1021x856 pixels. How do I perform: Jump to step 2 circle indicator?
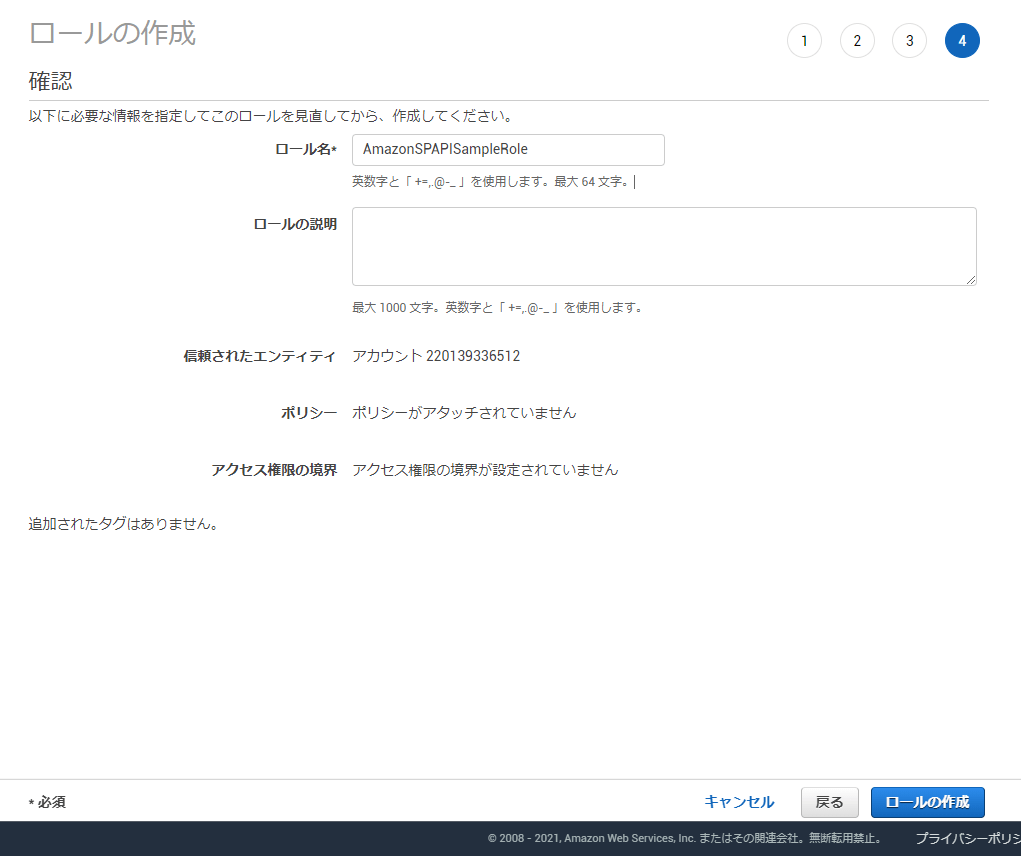pyautogui.click(x=857, y=41)
